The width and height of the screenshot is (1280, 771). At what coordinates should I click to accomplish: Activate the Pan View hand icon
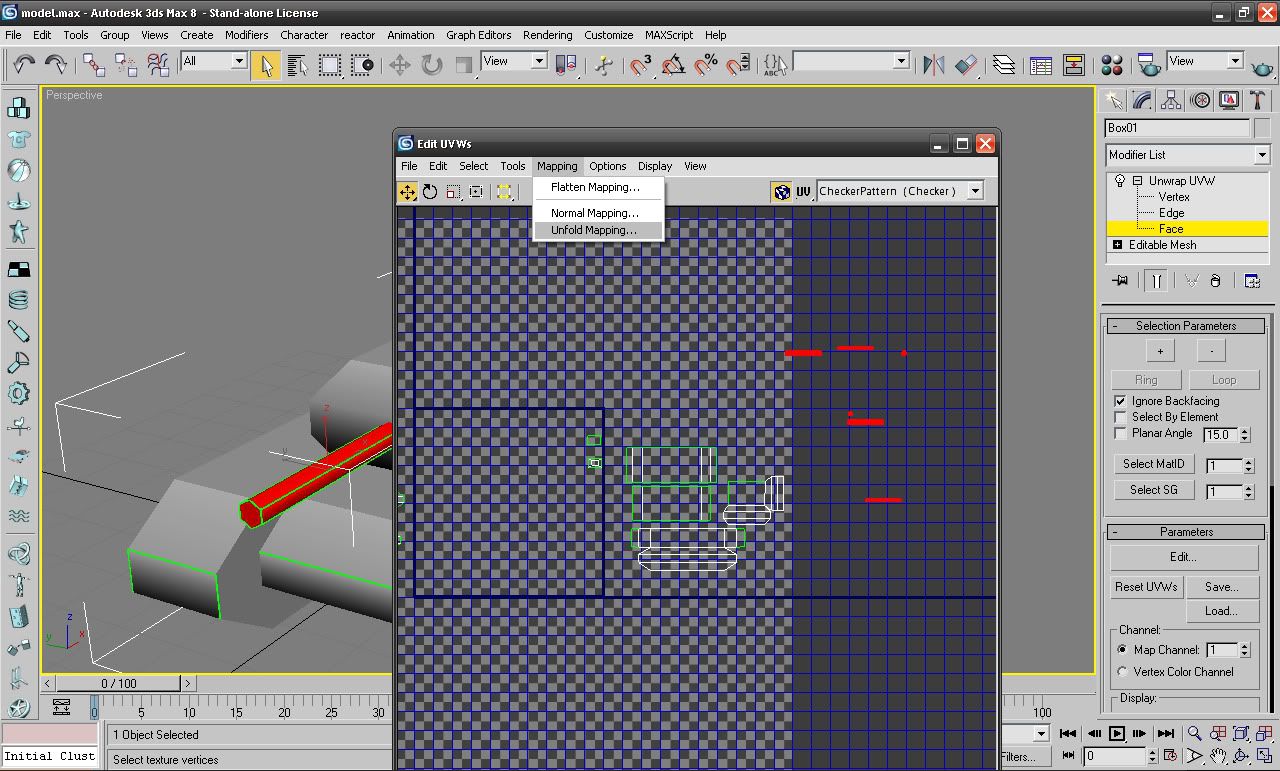(x=1218, y=756)
